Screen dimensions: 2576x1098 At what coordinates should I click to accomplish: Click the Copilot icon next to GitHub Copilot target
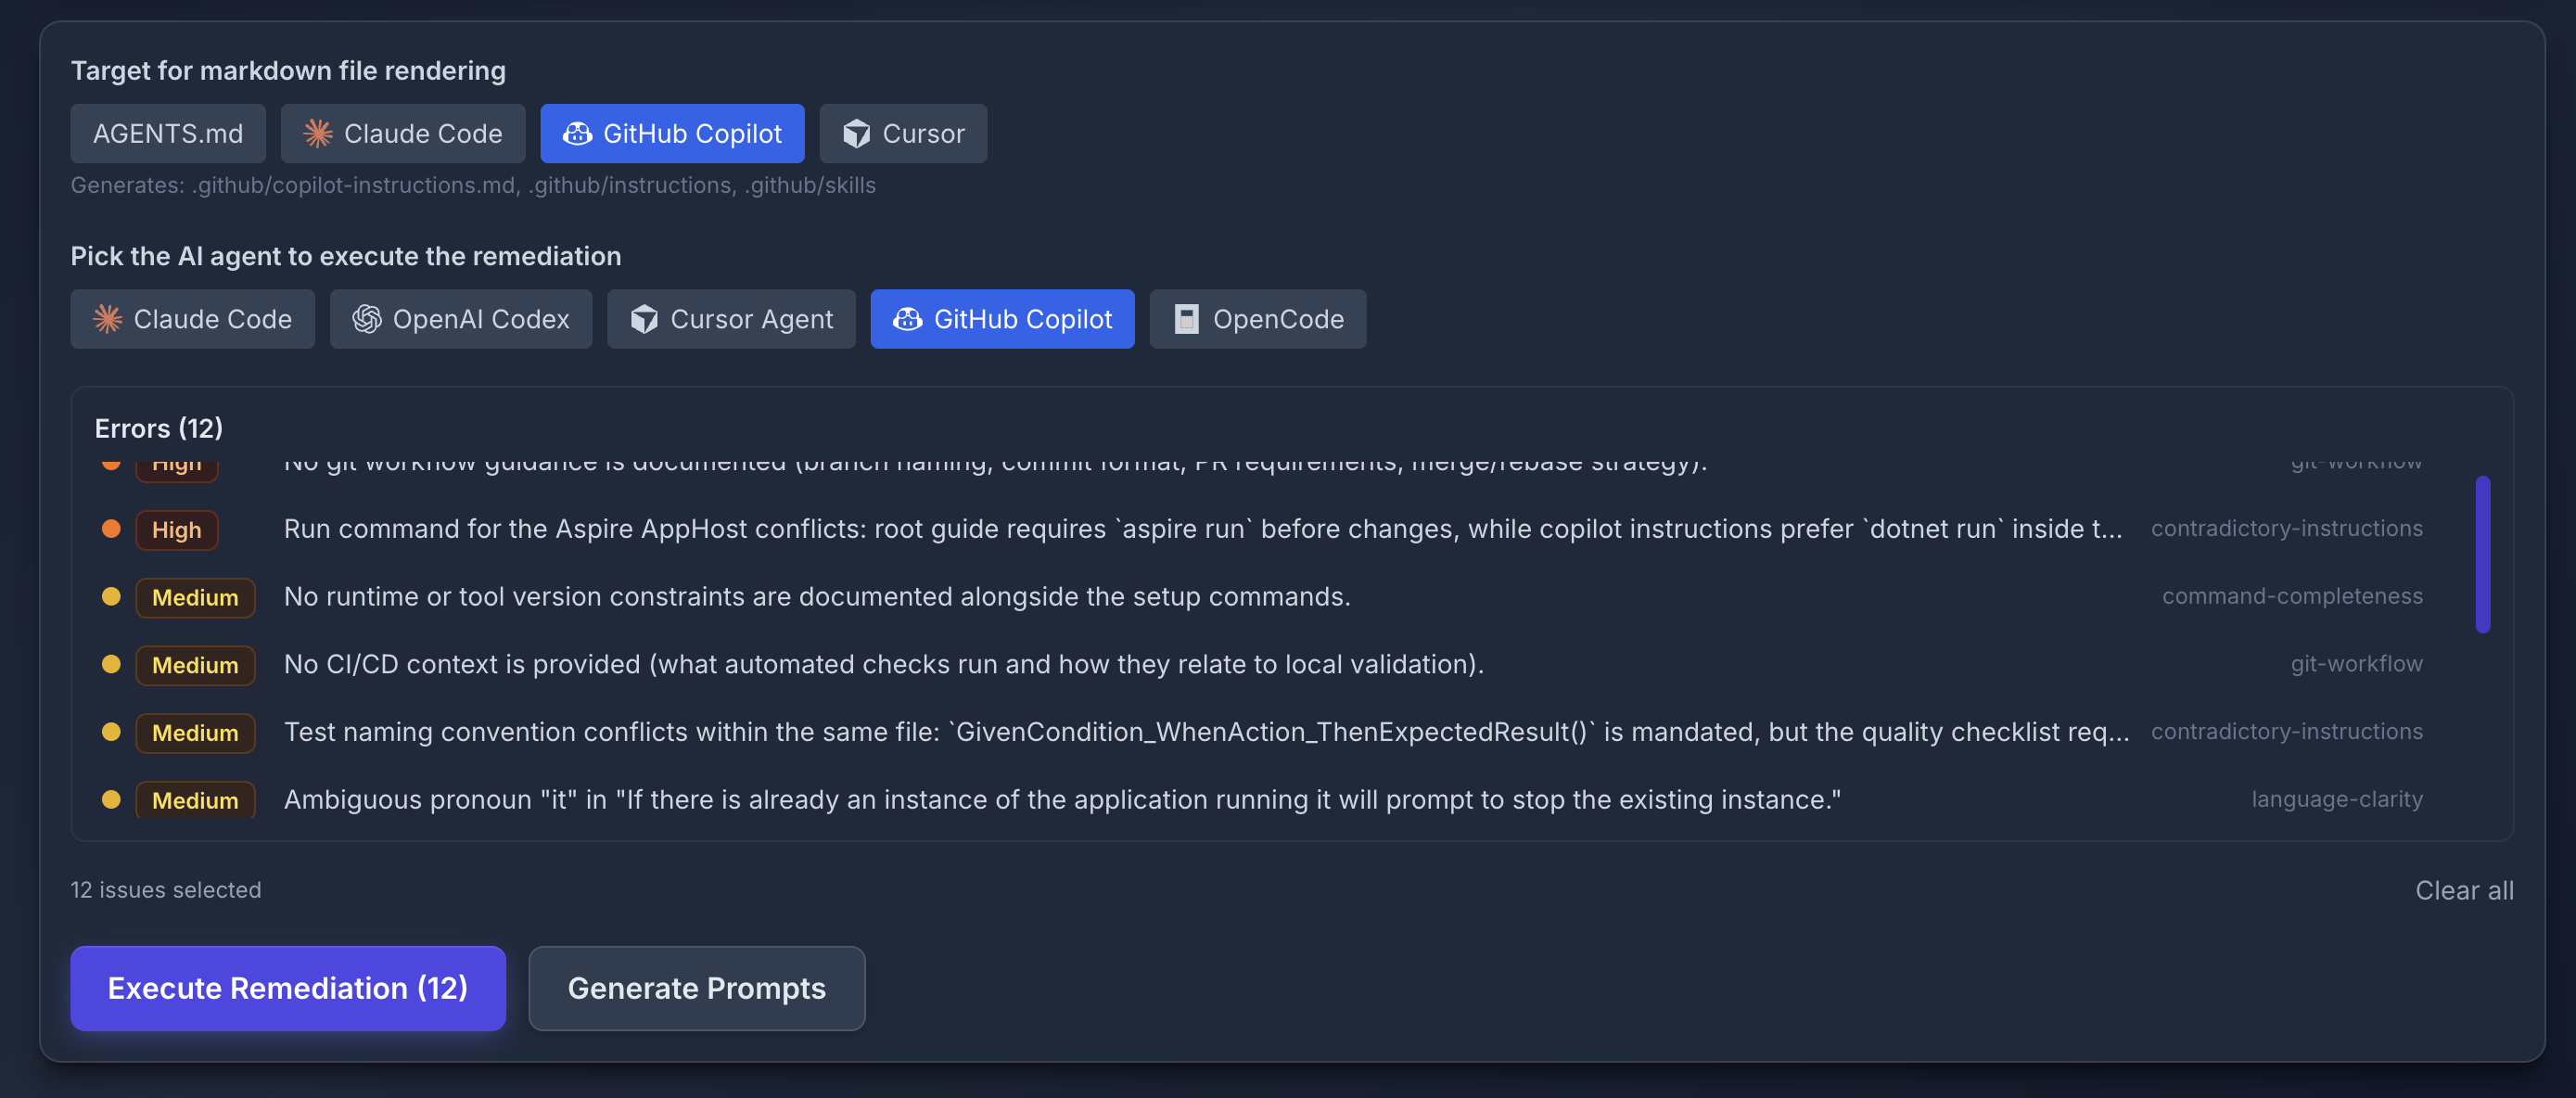coord(576,132)
